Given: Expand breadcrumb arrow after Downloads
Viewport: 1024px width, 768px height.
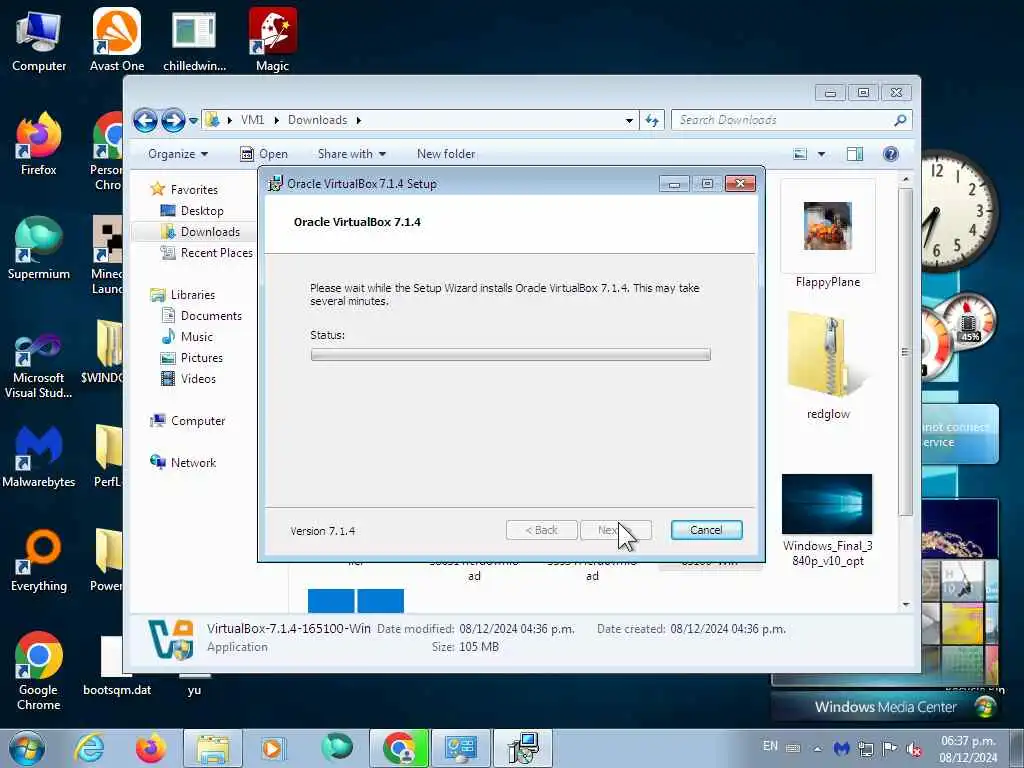Looking at the screenshot, I should click(359, 120).
